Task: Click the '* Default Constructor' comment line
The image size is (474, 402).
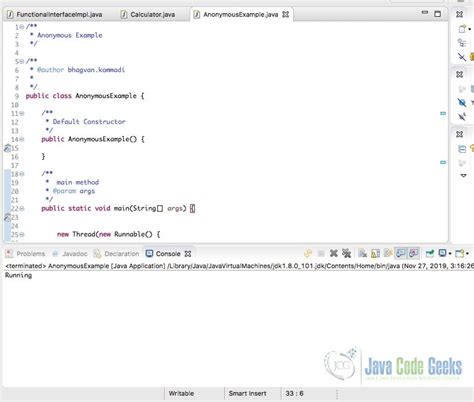Action: click(85, 122)
